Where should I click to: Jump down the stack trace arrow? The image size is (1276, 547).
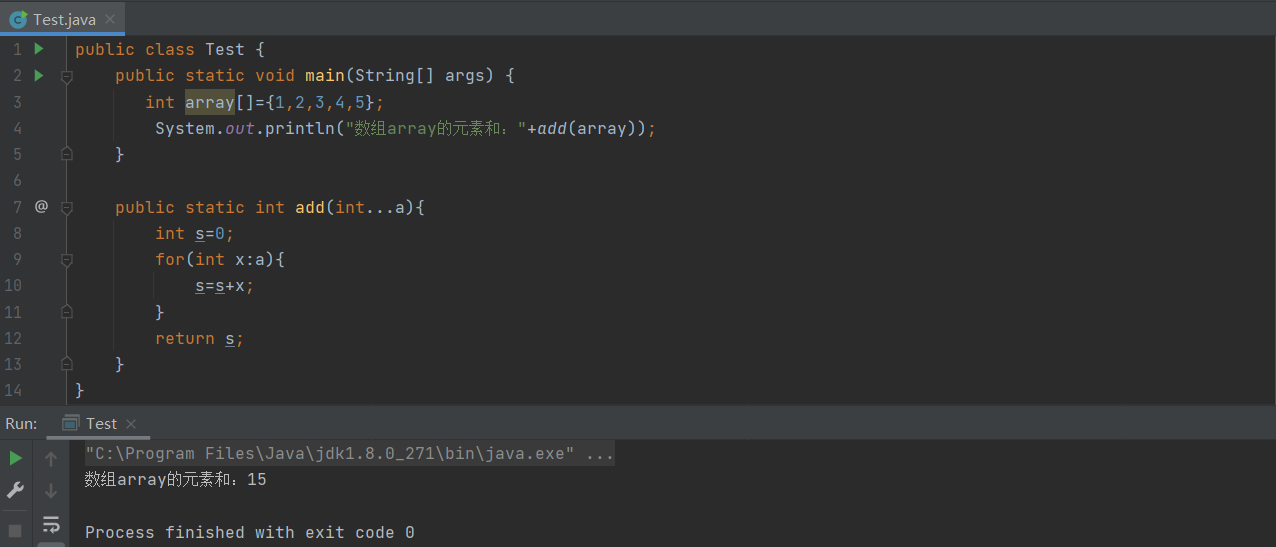51,491
